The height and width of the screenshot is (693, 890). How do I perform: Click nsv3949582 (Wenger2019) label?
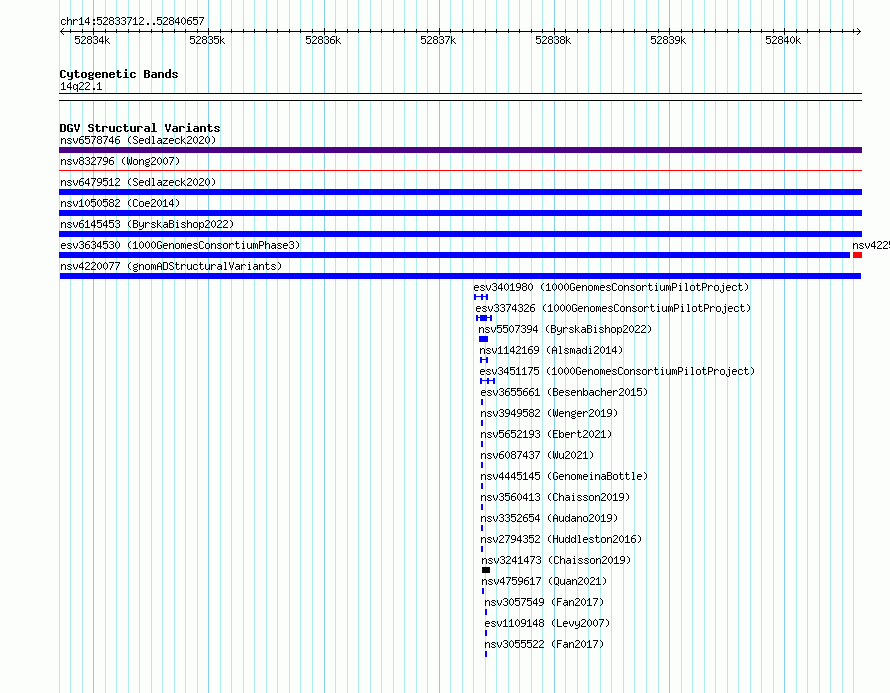(549, 413)
